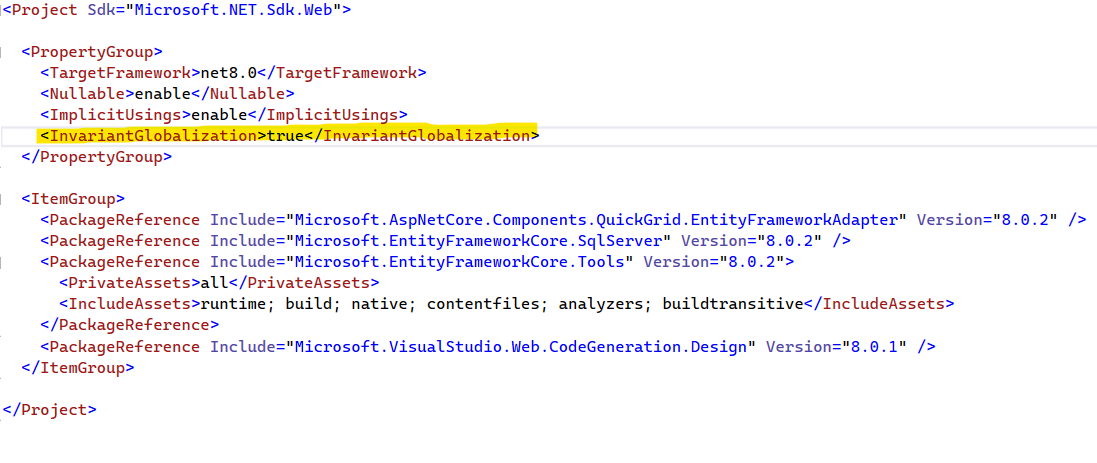
Task: Click the Version "8.0.1" value
Action: click(x=873, y=346)
